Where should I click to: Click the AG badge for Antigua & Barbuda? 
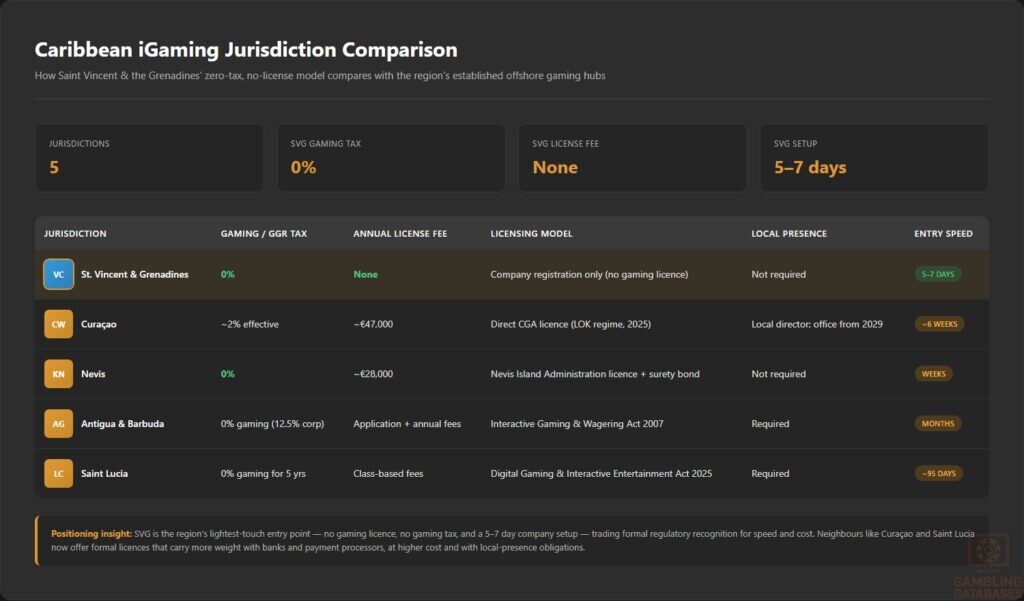[x=58, y=423]
